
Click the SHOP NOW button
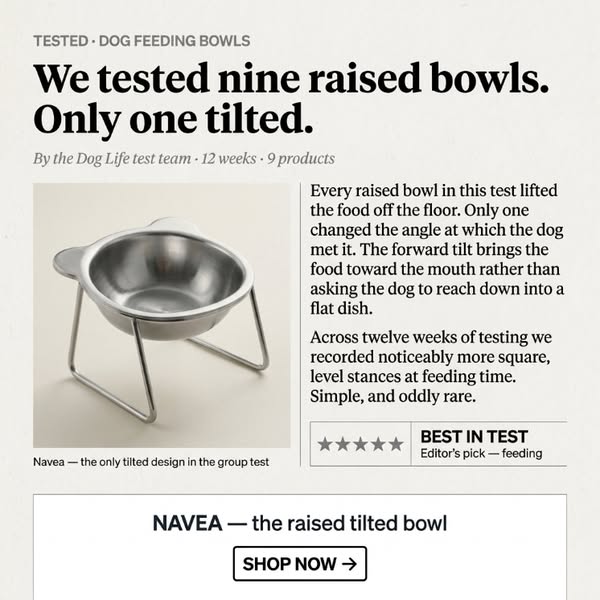(x=300, y=564)
